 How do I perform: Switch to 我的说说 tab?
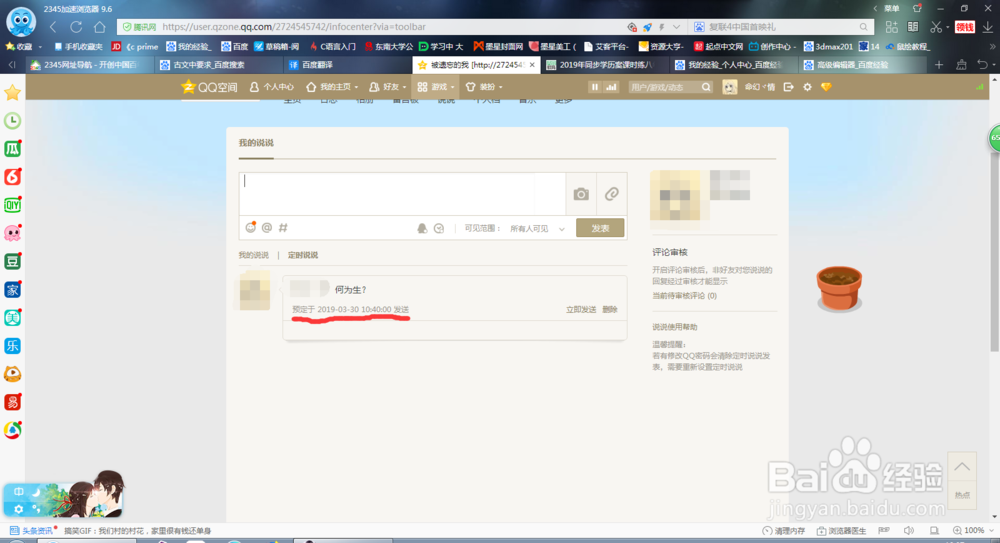click(x=254, y=255)
